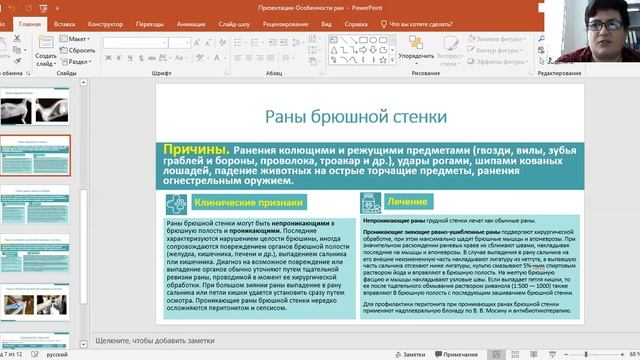Increase font size with the large A icon
The width and height of the screenshot is (640, 360).
coord(197,42)
